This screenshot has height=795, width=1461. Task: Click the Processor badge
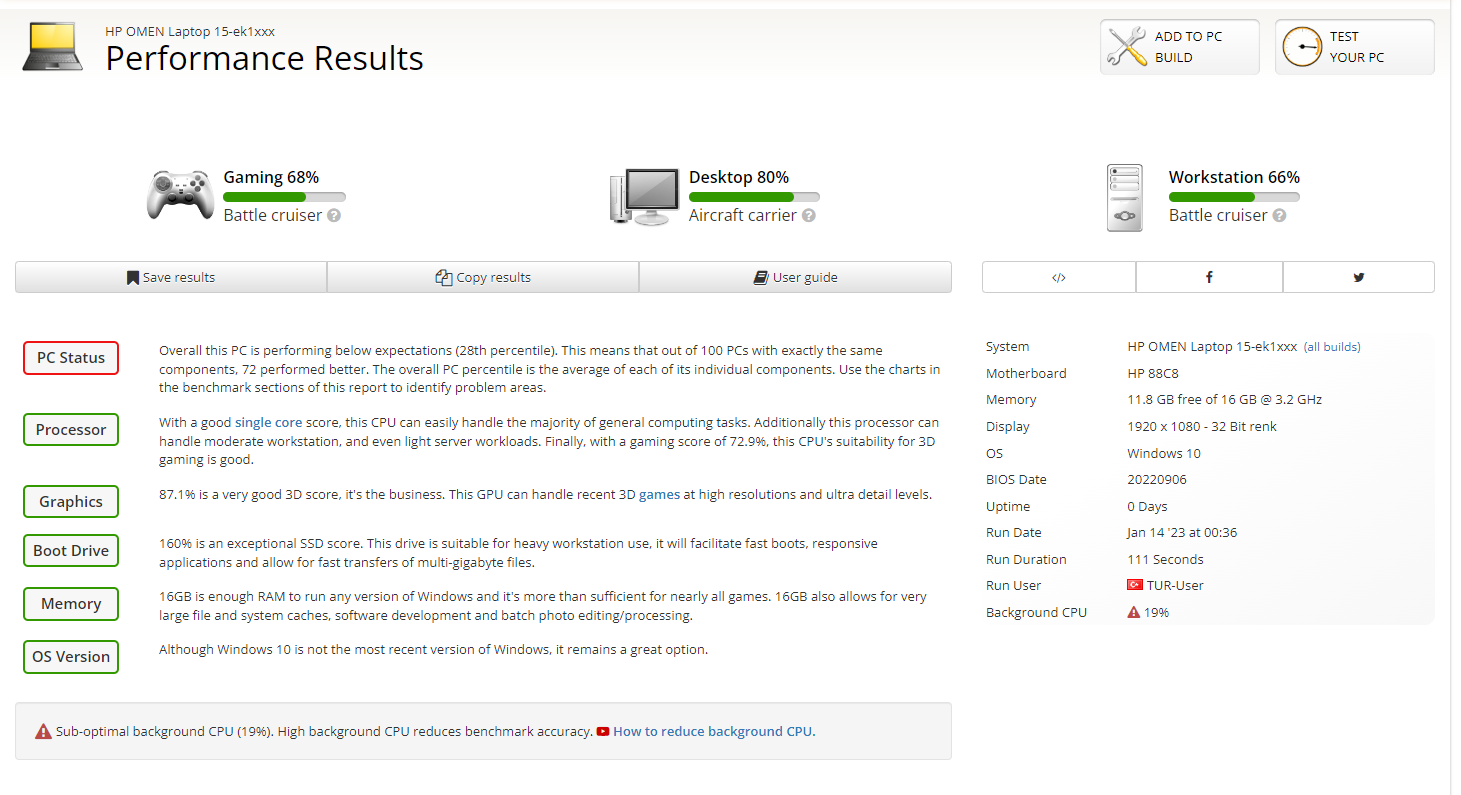[x=71, y=430]
